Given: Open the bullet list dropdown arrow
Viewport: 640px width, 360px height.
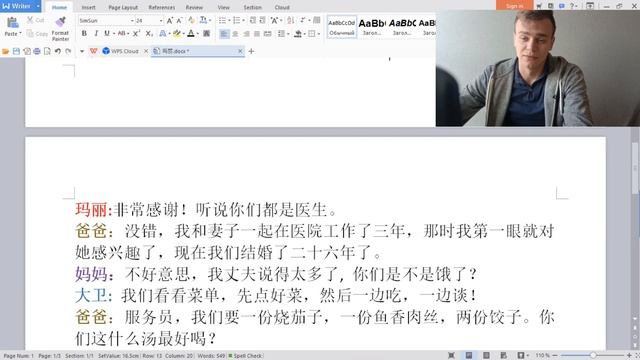Looking at the screenshot, I should pos(229,20).
